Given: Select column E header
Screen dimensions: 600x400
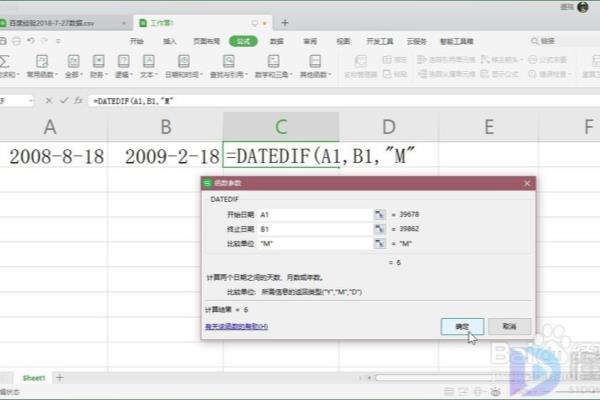Looking at the screenshot, I should [x=489, y=127].
